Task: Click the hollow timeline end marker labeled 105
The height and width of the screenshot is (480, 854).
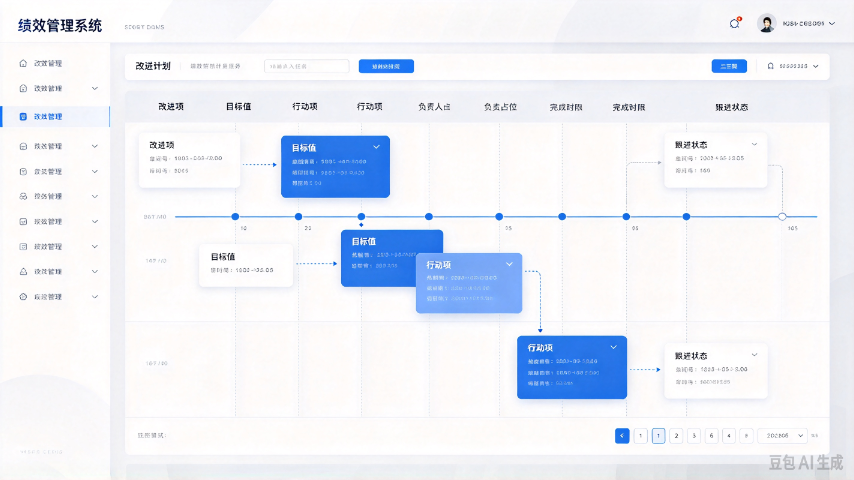Action: coord(782,217)
